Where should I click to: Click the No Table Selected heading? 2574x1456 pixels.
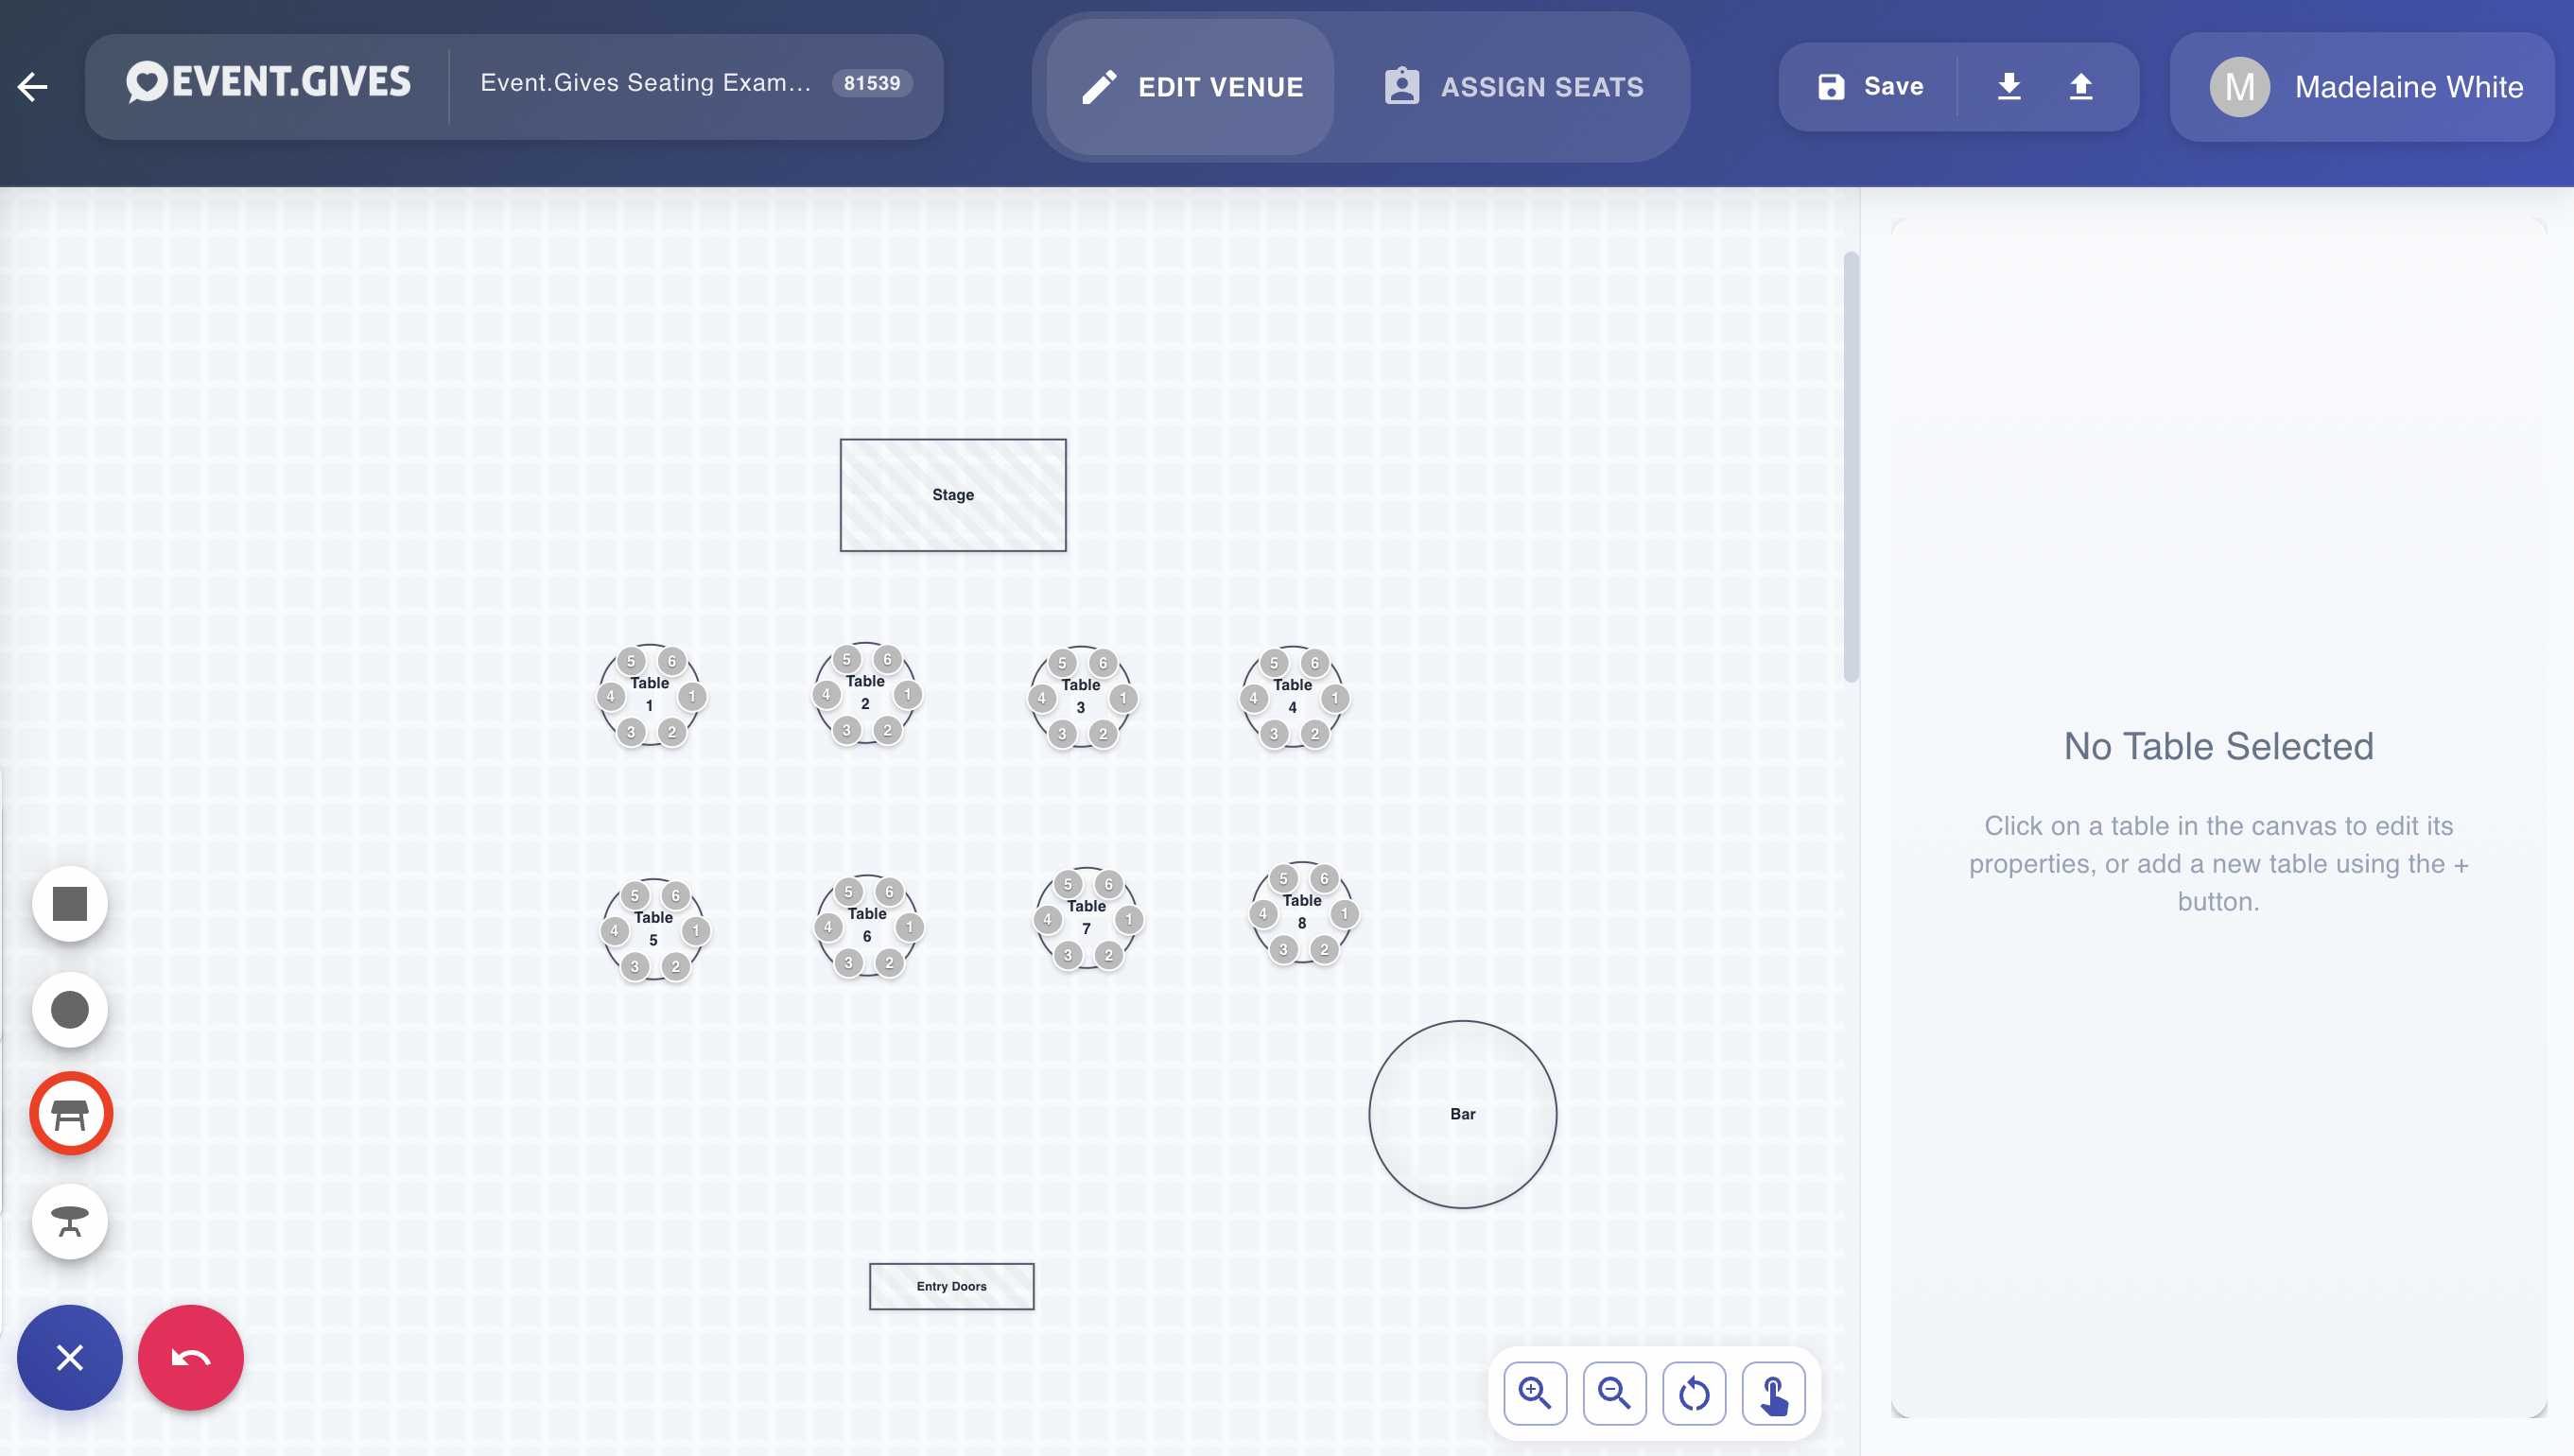coord(2218,746)
